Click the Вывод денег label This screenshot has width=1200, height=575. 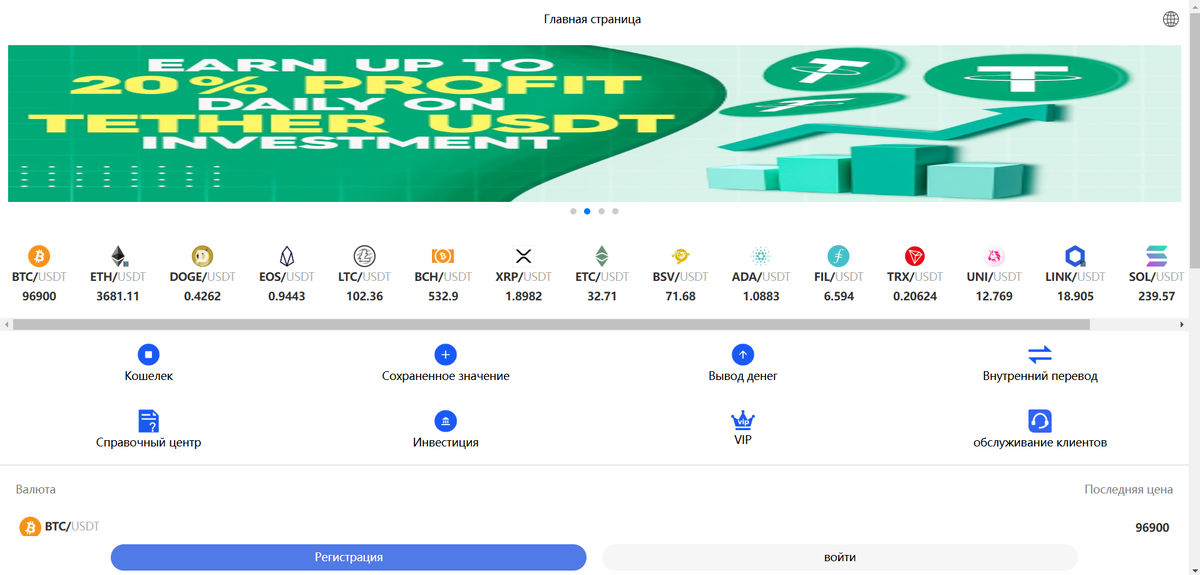coord(743,376)
